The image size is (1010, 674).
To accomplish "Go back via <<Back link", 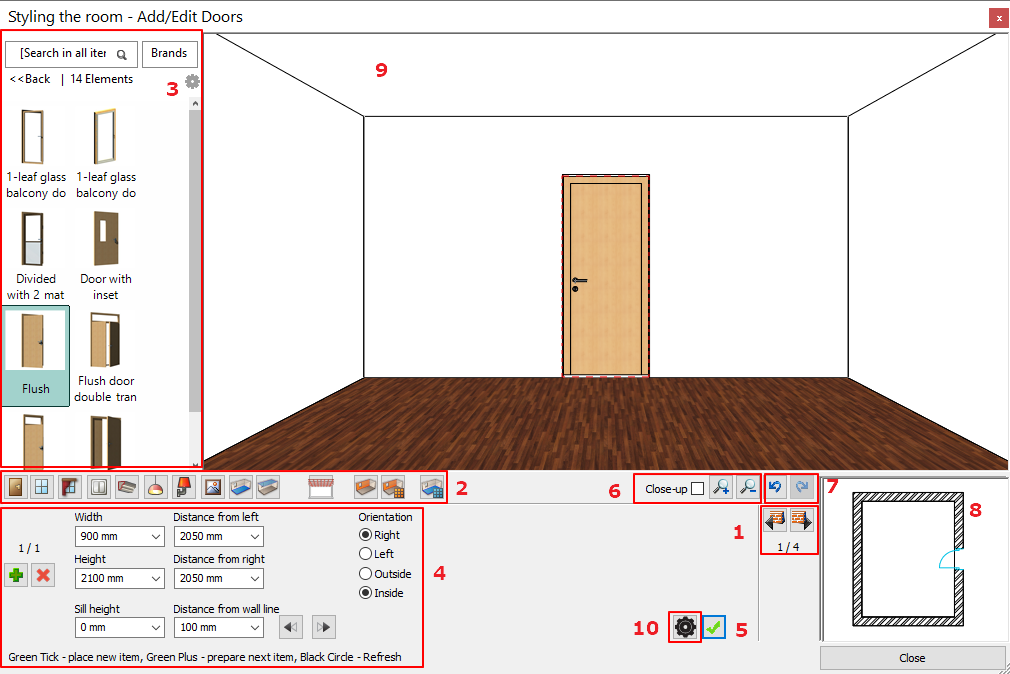I will pyautogui.click(x=30, y=79).
